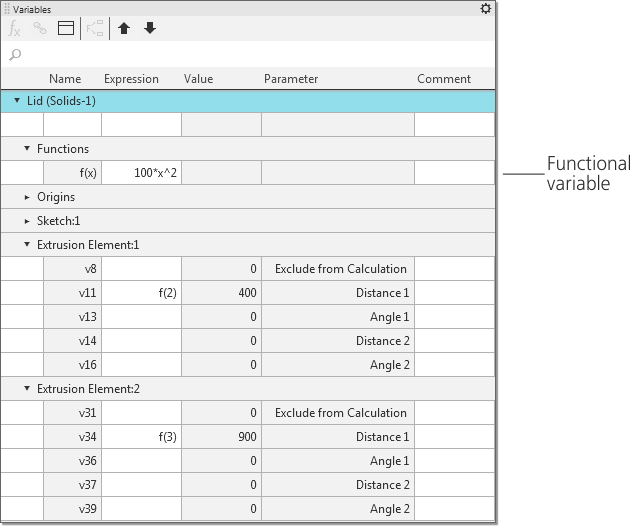Edit the f(x) expression 100*x^2 cell
The image size is (630, 526).
pyautogui.click(x=141, y=173)
